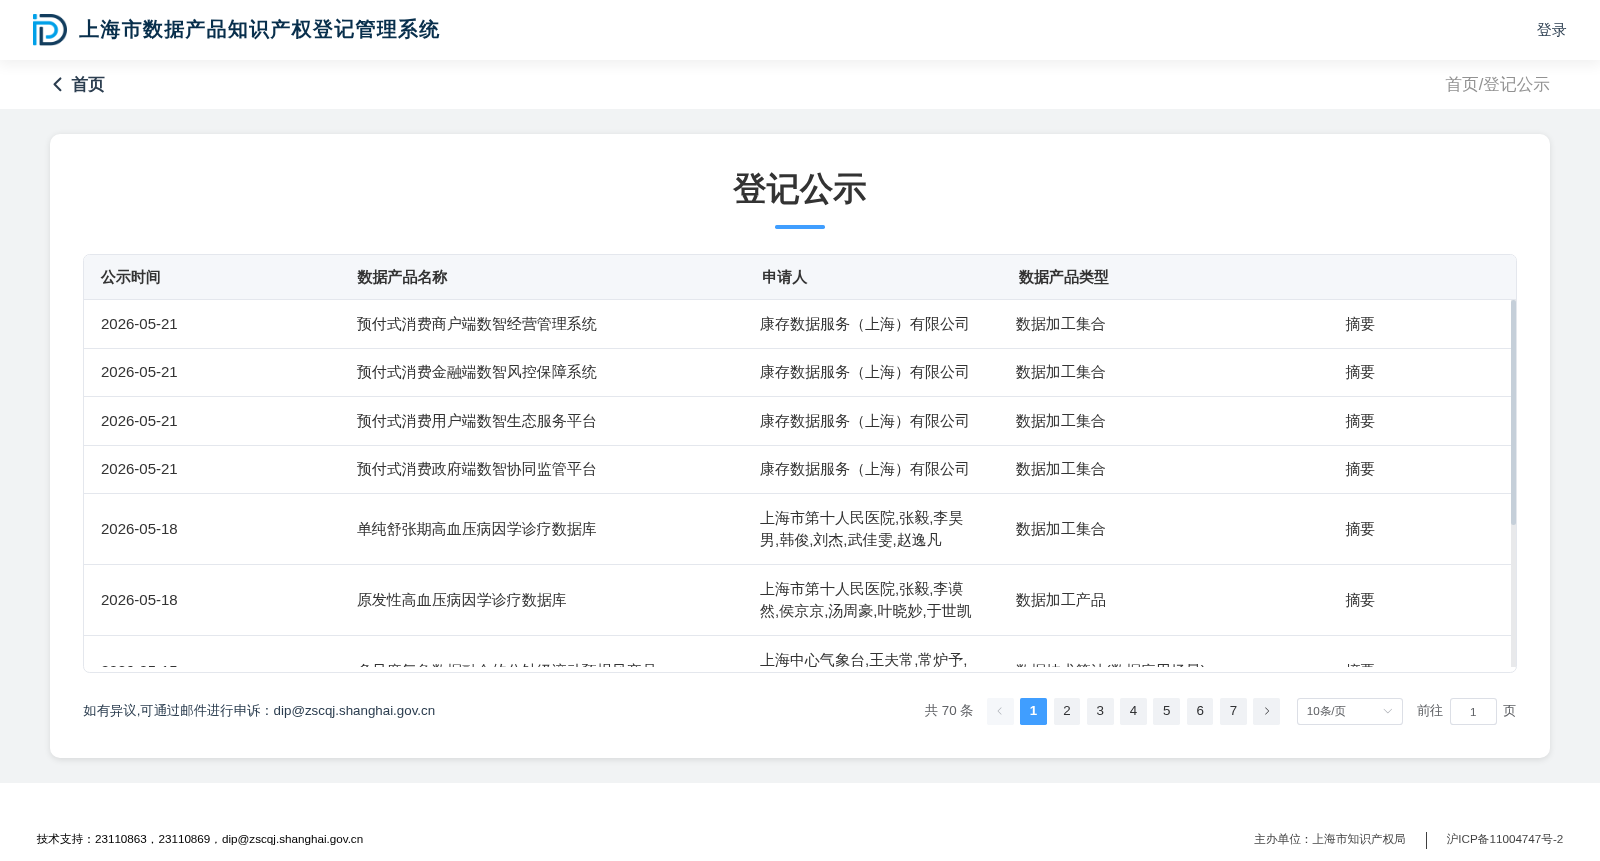The image size is (1600, 861).
Task: Click the appeal email dip@zscqj.shanghai.gov.cn notice
Action: pyautogui.click(x=259, y=711)
